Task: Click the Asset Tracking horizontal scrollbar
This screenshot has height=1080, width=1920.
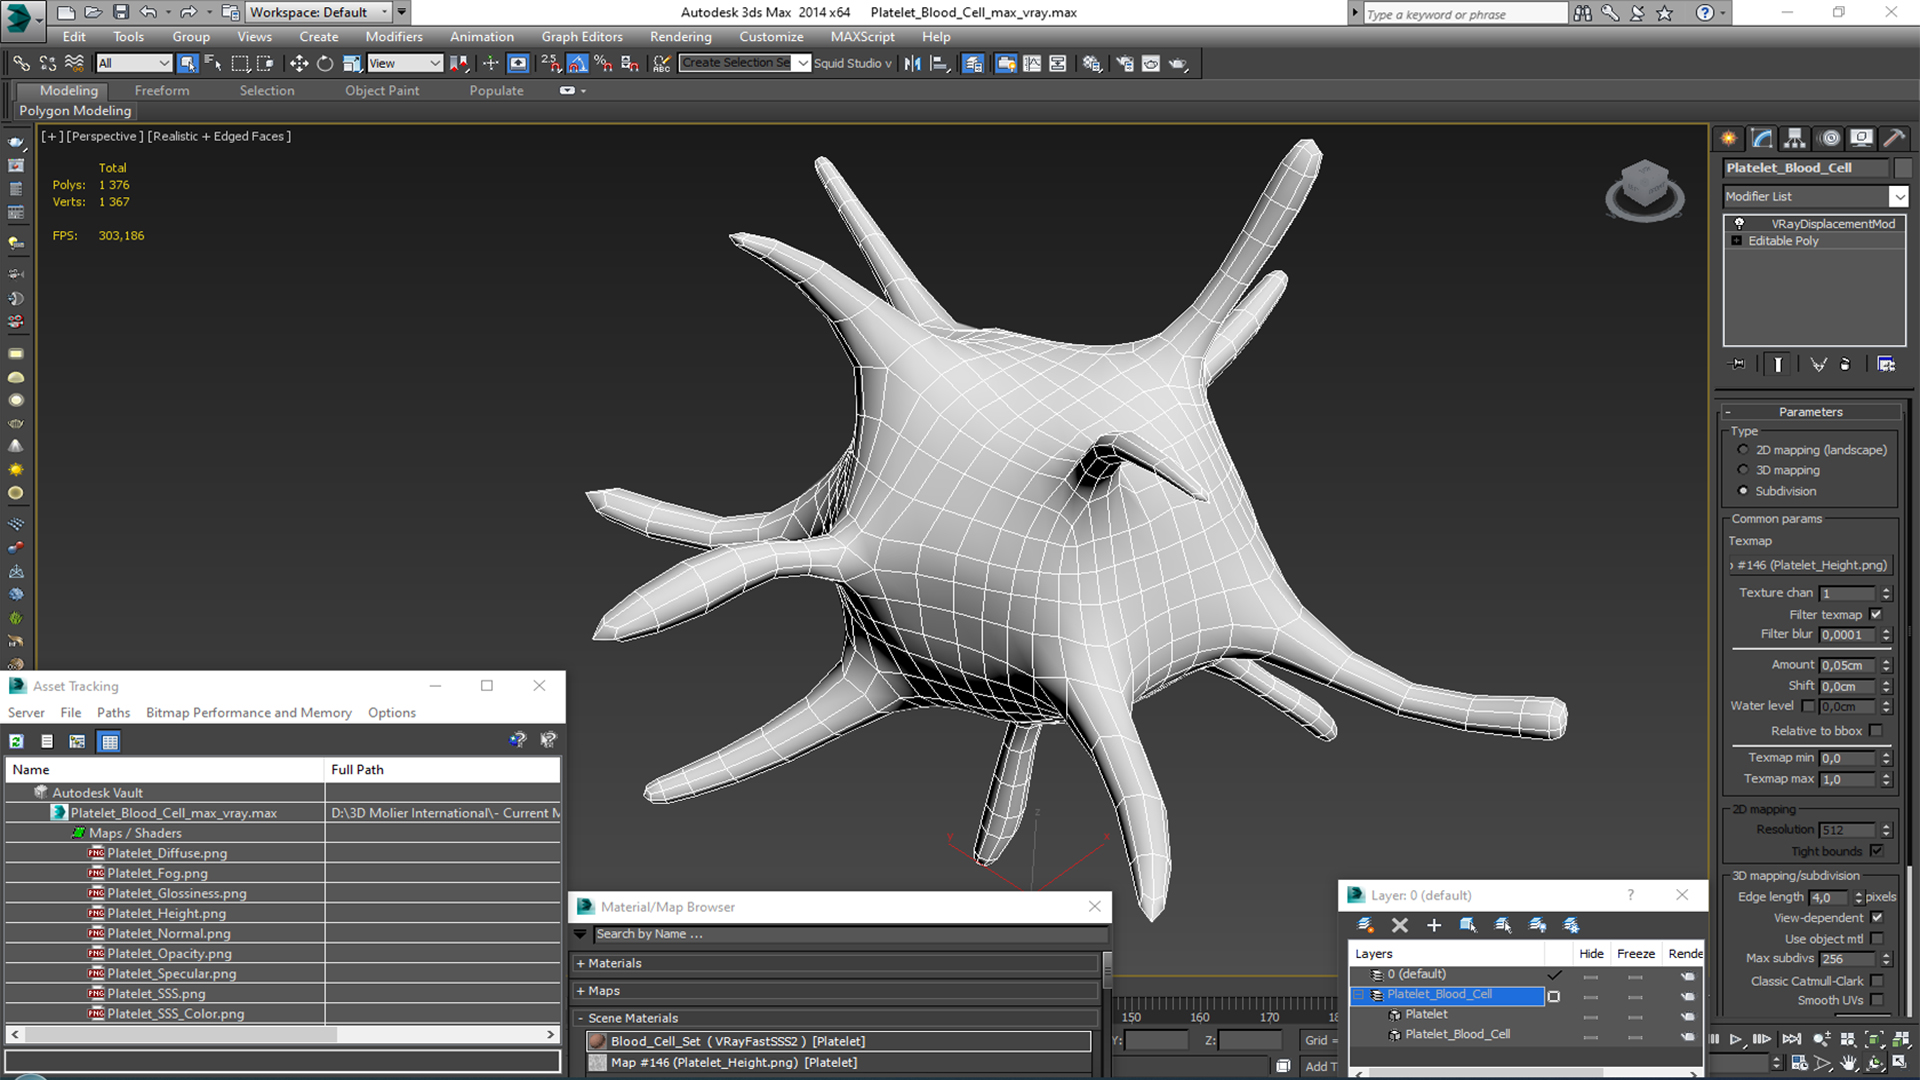Action: click(180, 1034)
